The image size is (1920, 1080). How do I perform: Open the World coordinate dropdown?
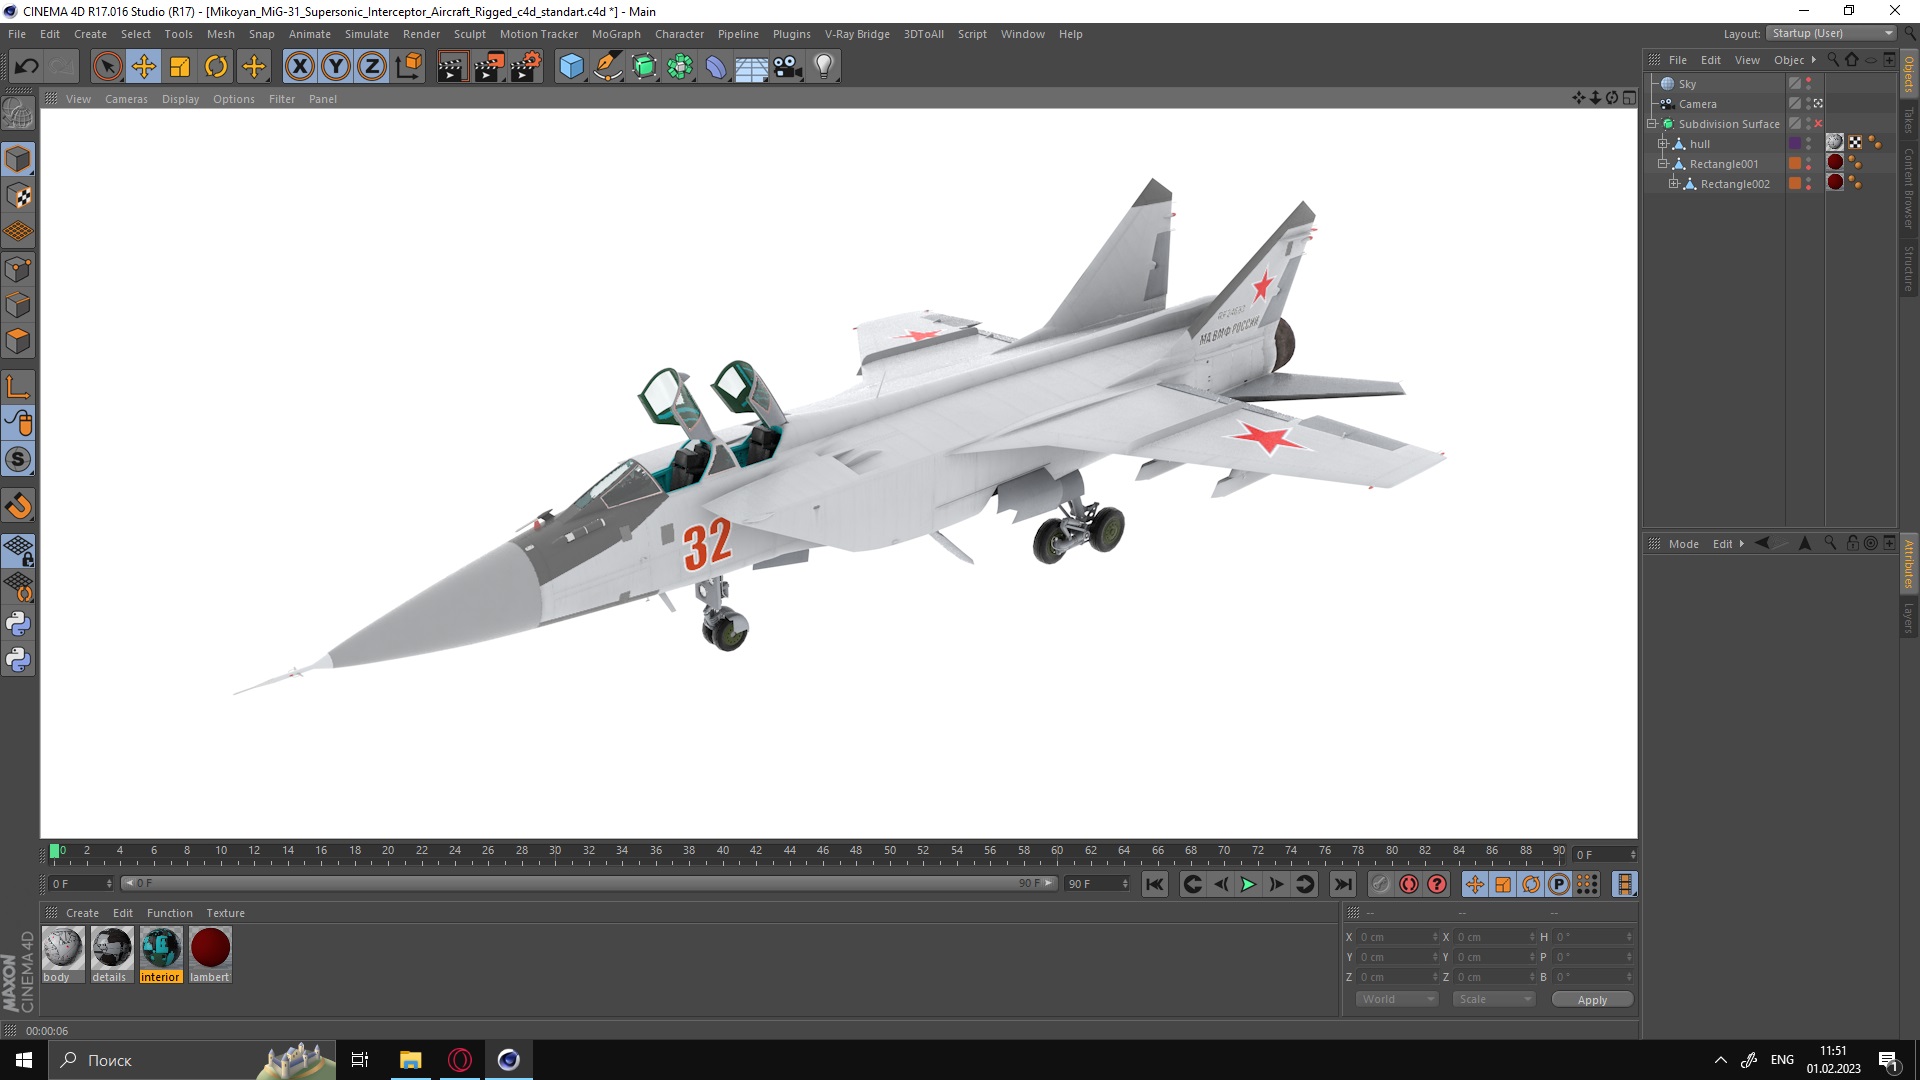(1397, 999)
